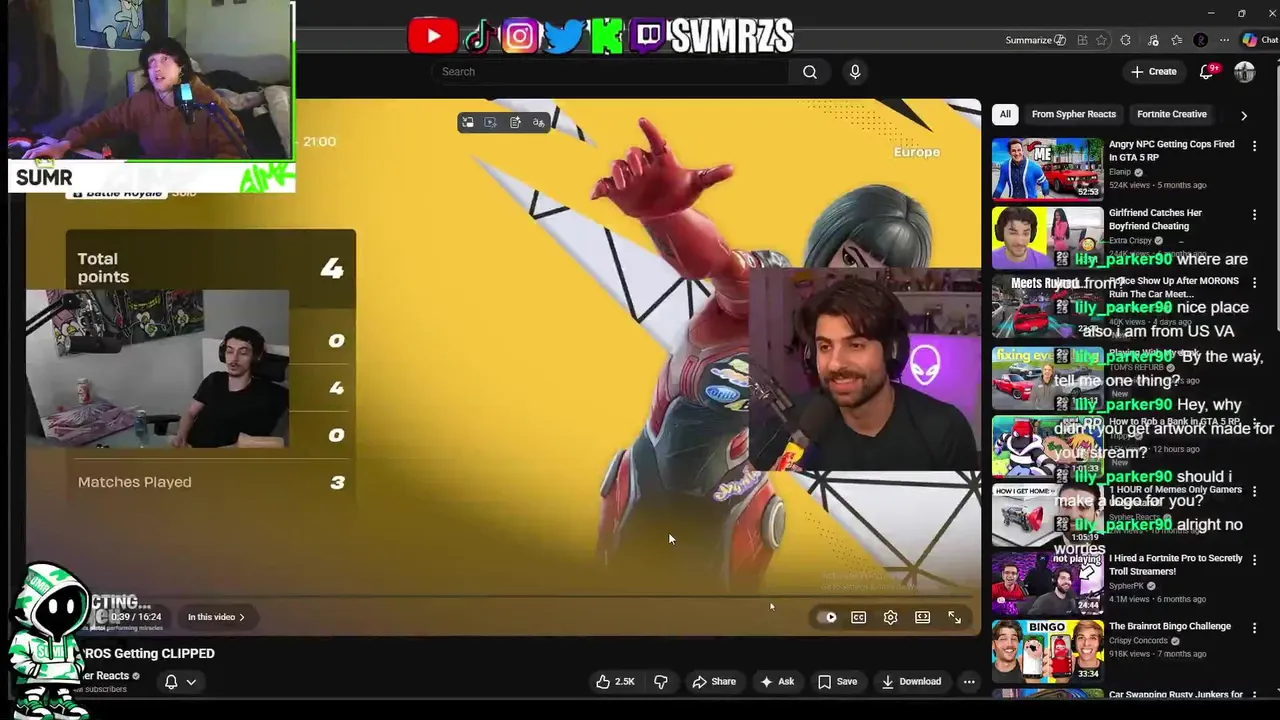Like the video with 2.5K likes
Image resolution: width=1280 pixels, height=720 pixels.
click(x=615, y=682)
